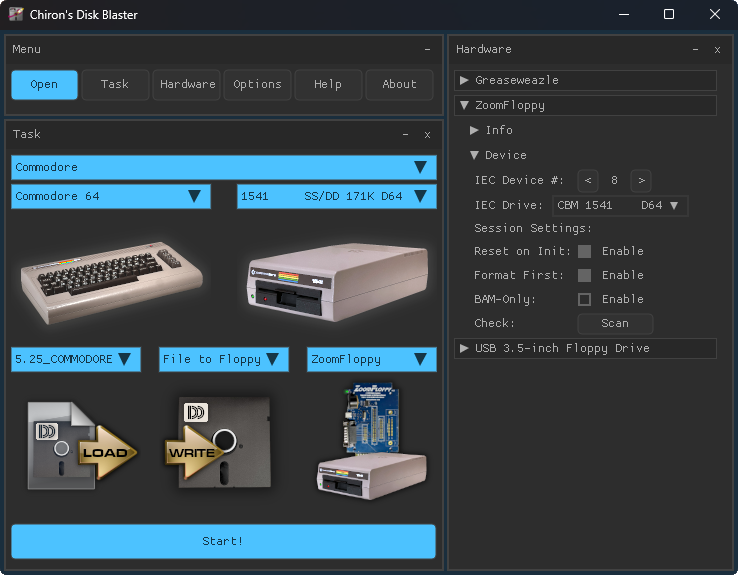Open the IEC Drive CBM 1541 dropdown
The height and width of the screenshot is (575, 738).
click(619, 206)
